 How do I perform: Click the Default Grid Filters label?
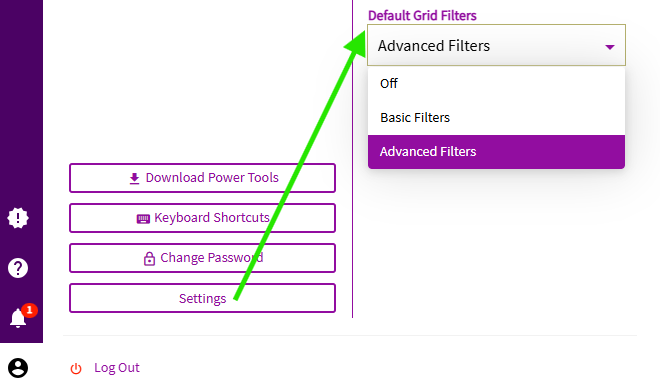pyautogui.click(x=422, y=16)
